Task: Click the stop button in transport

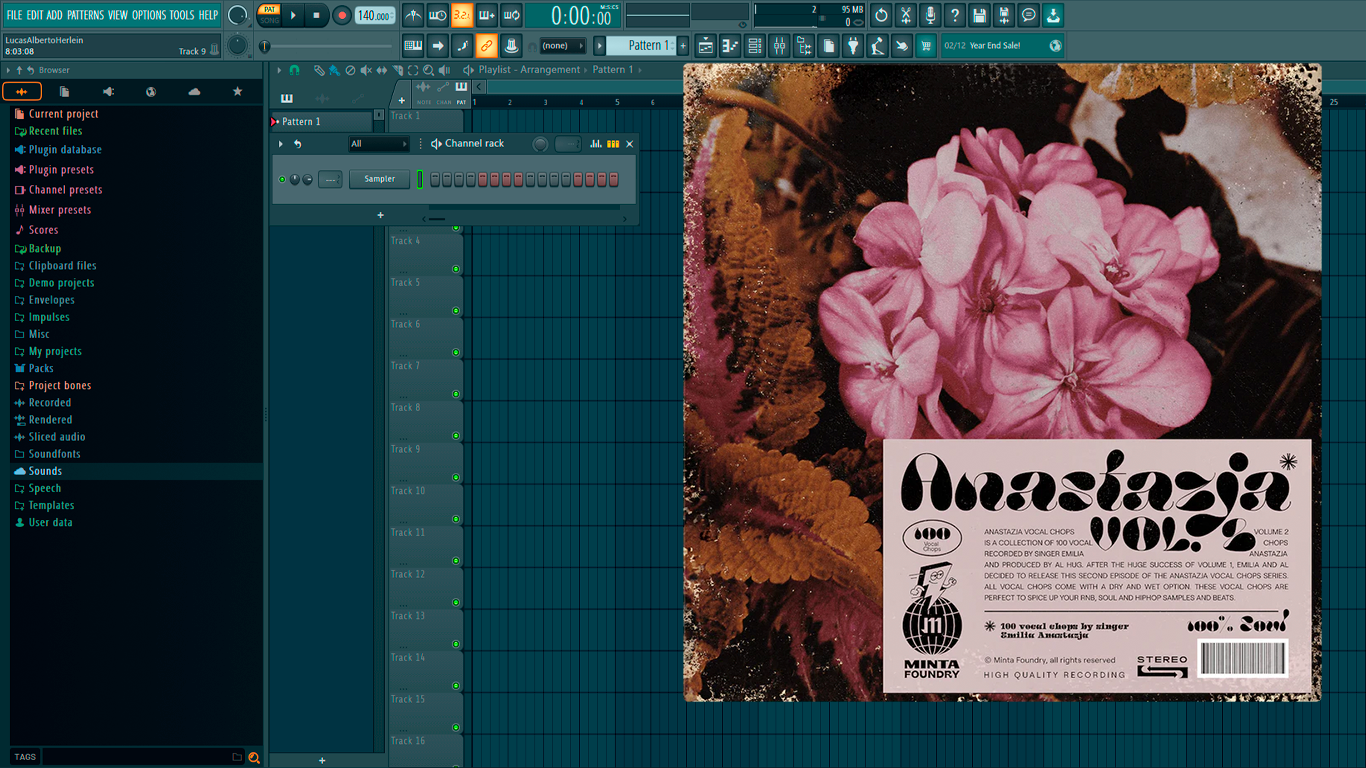Action: pyautogui.click(x=316, y=15)
